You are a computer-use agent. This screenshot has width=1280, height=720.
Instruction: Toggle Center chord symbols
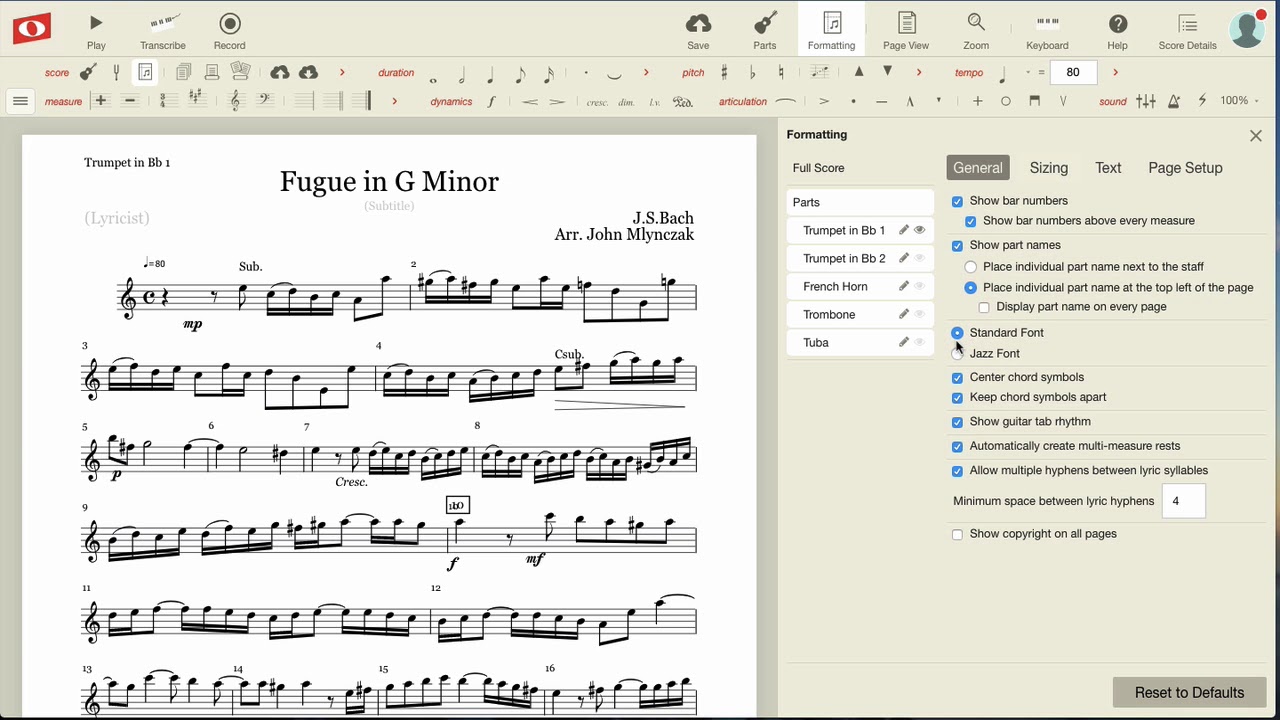coord(957,378)
